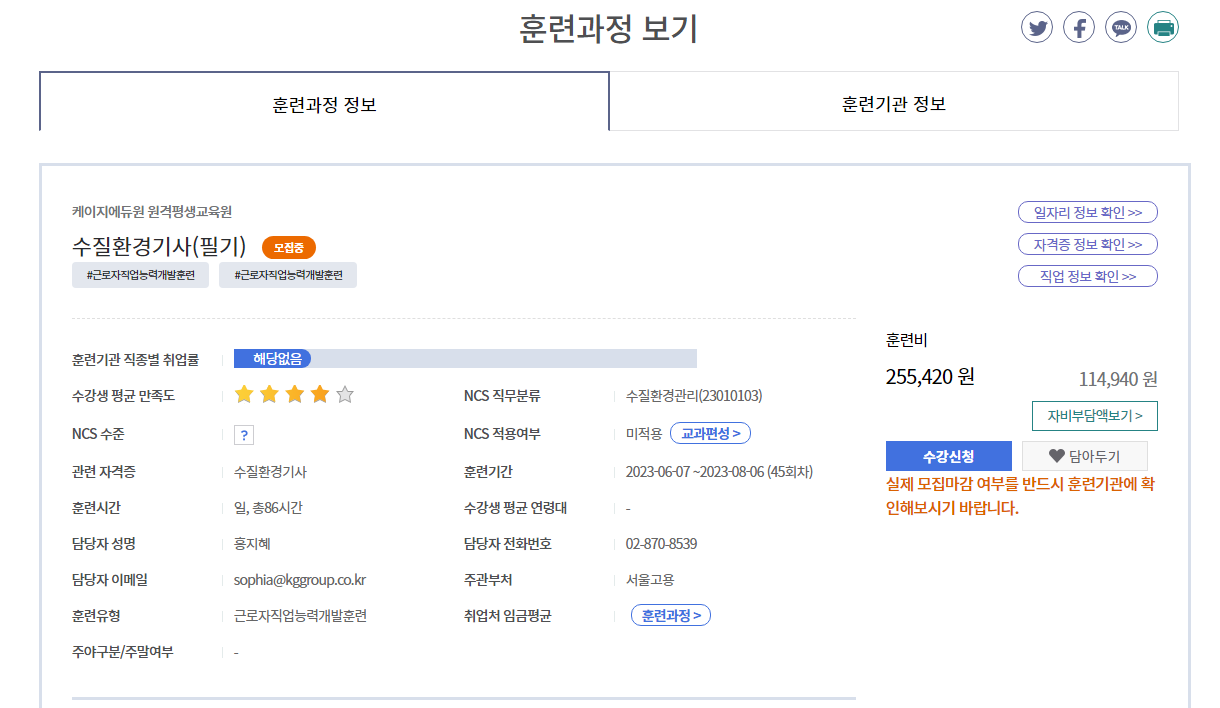1220x708 pixels.
Task: Expand 자비부담액보기 under the training fee
Action: (x=1095, y=415)
